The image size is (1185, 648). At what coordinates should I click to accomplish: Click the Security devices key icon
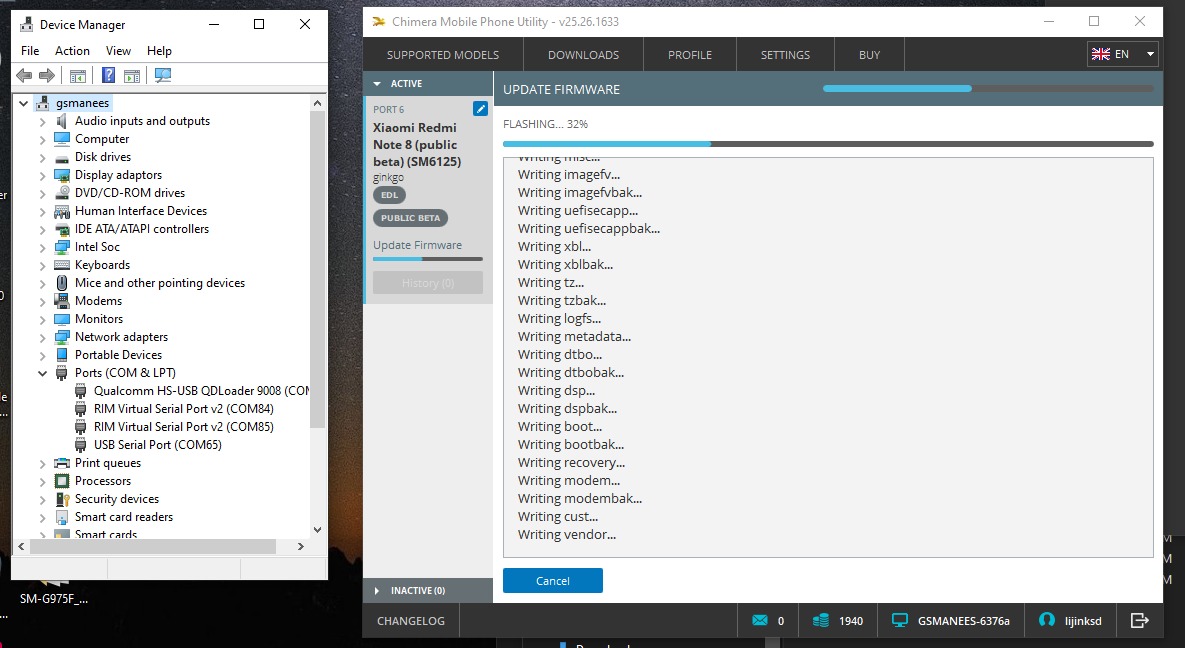[x=62, y=499]
